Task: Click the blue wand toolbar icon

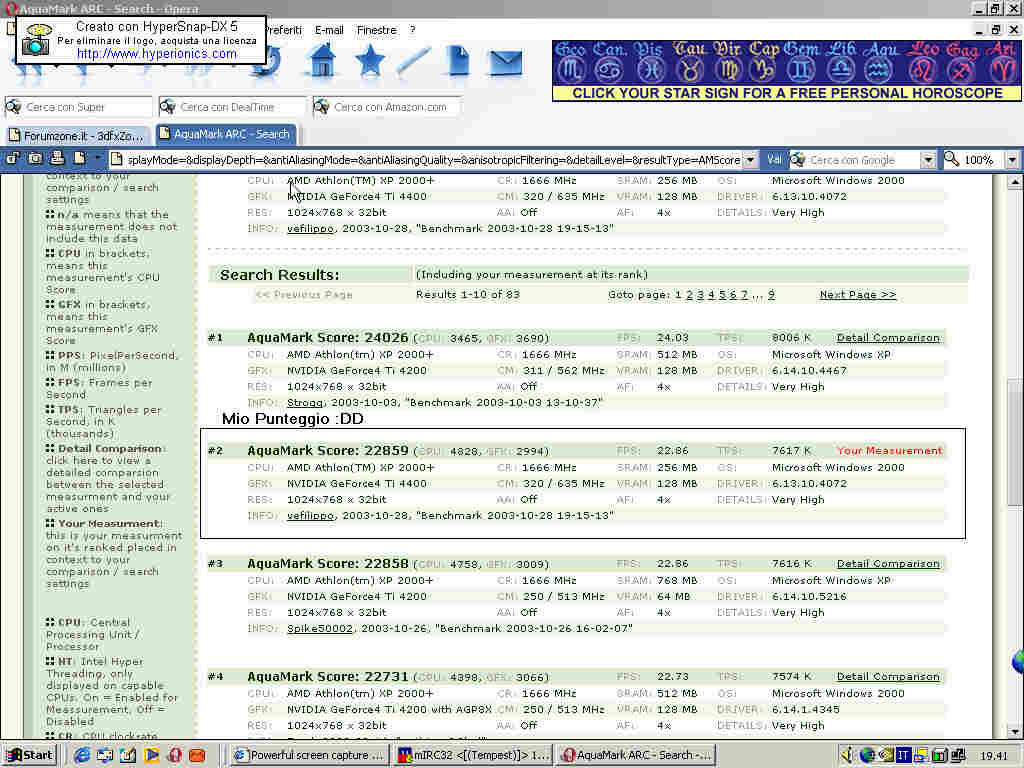Action: (x=413, y=61)
